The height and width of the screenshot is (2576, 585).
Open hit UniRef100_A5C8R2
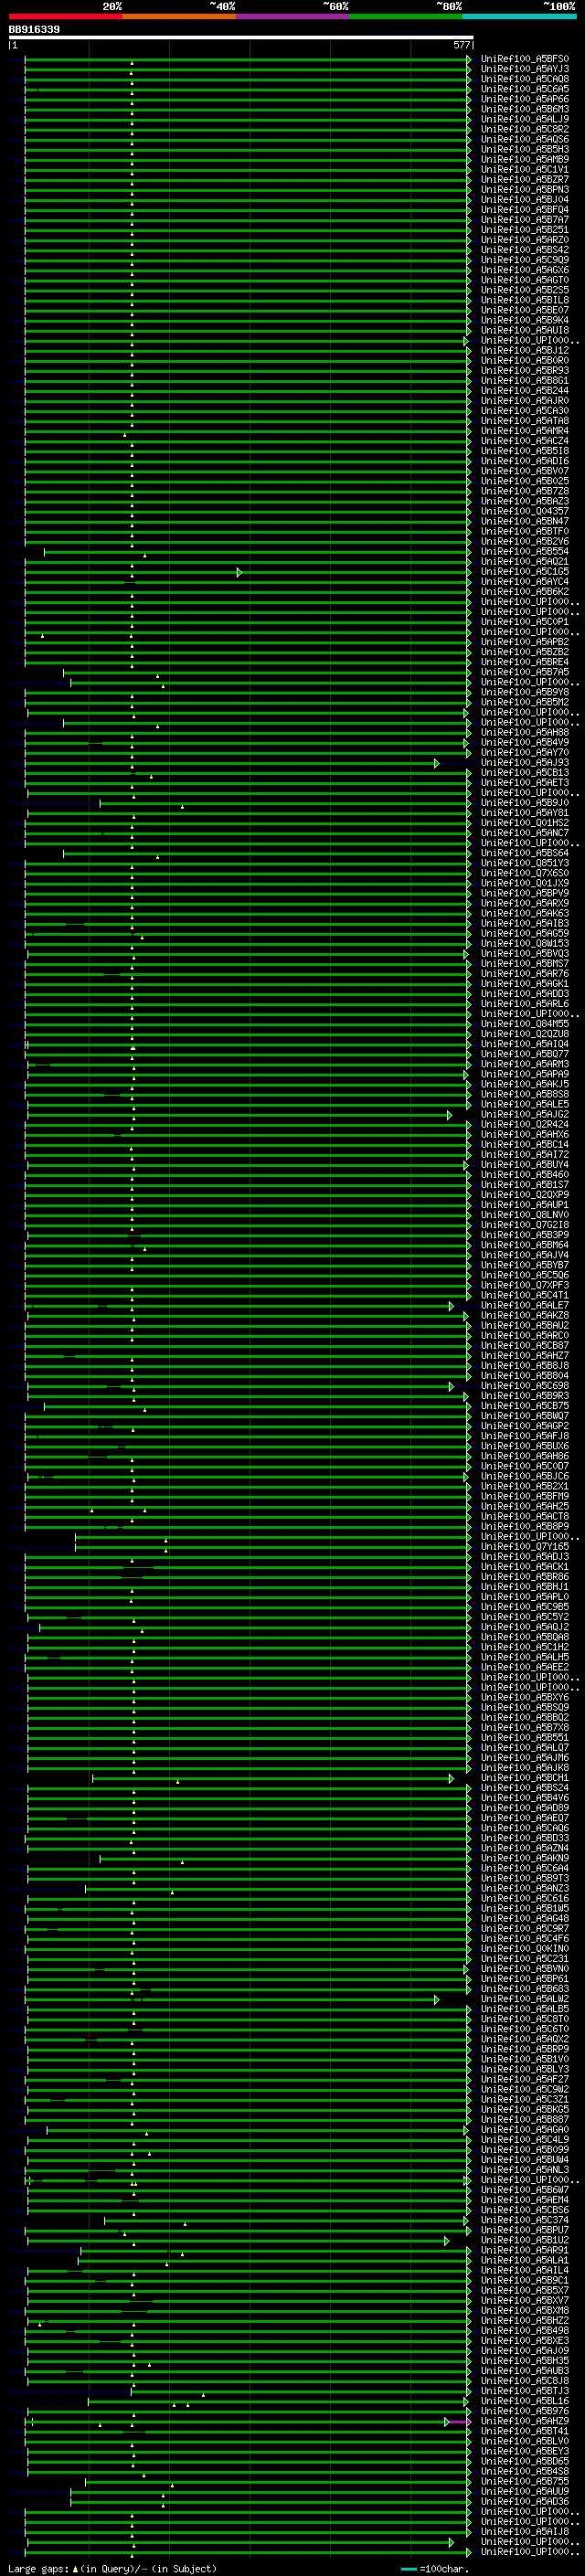[525, 129]
